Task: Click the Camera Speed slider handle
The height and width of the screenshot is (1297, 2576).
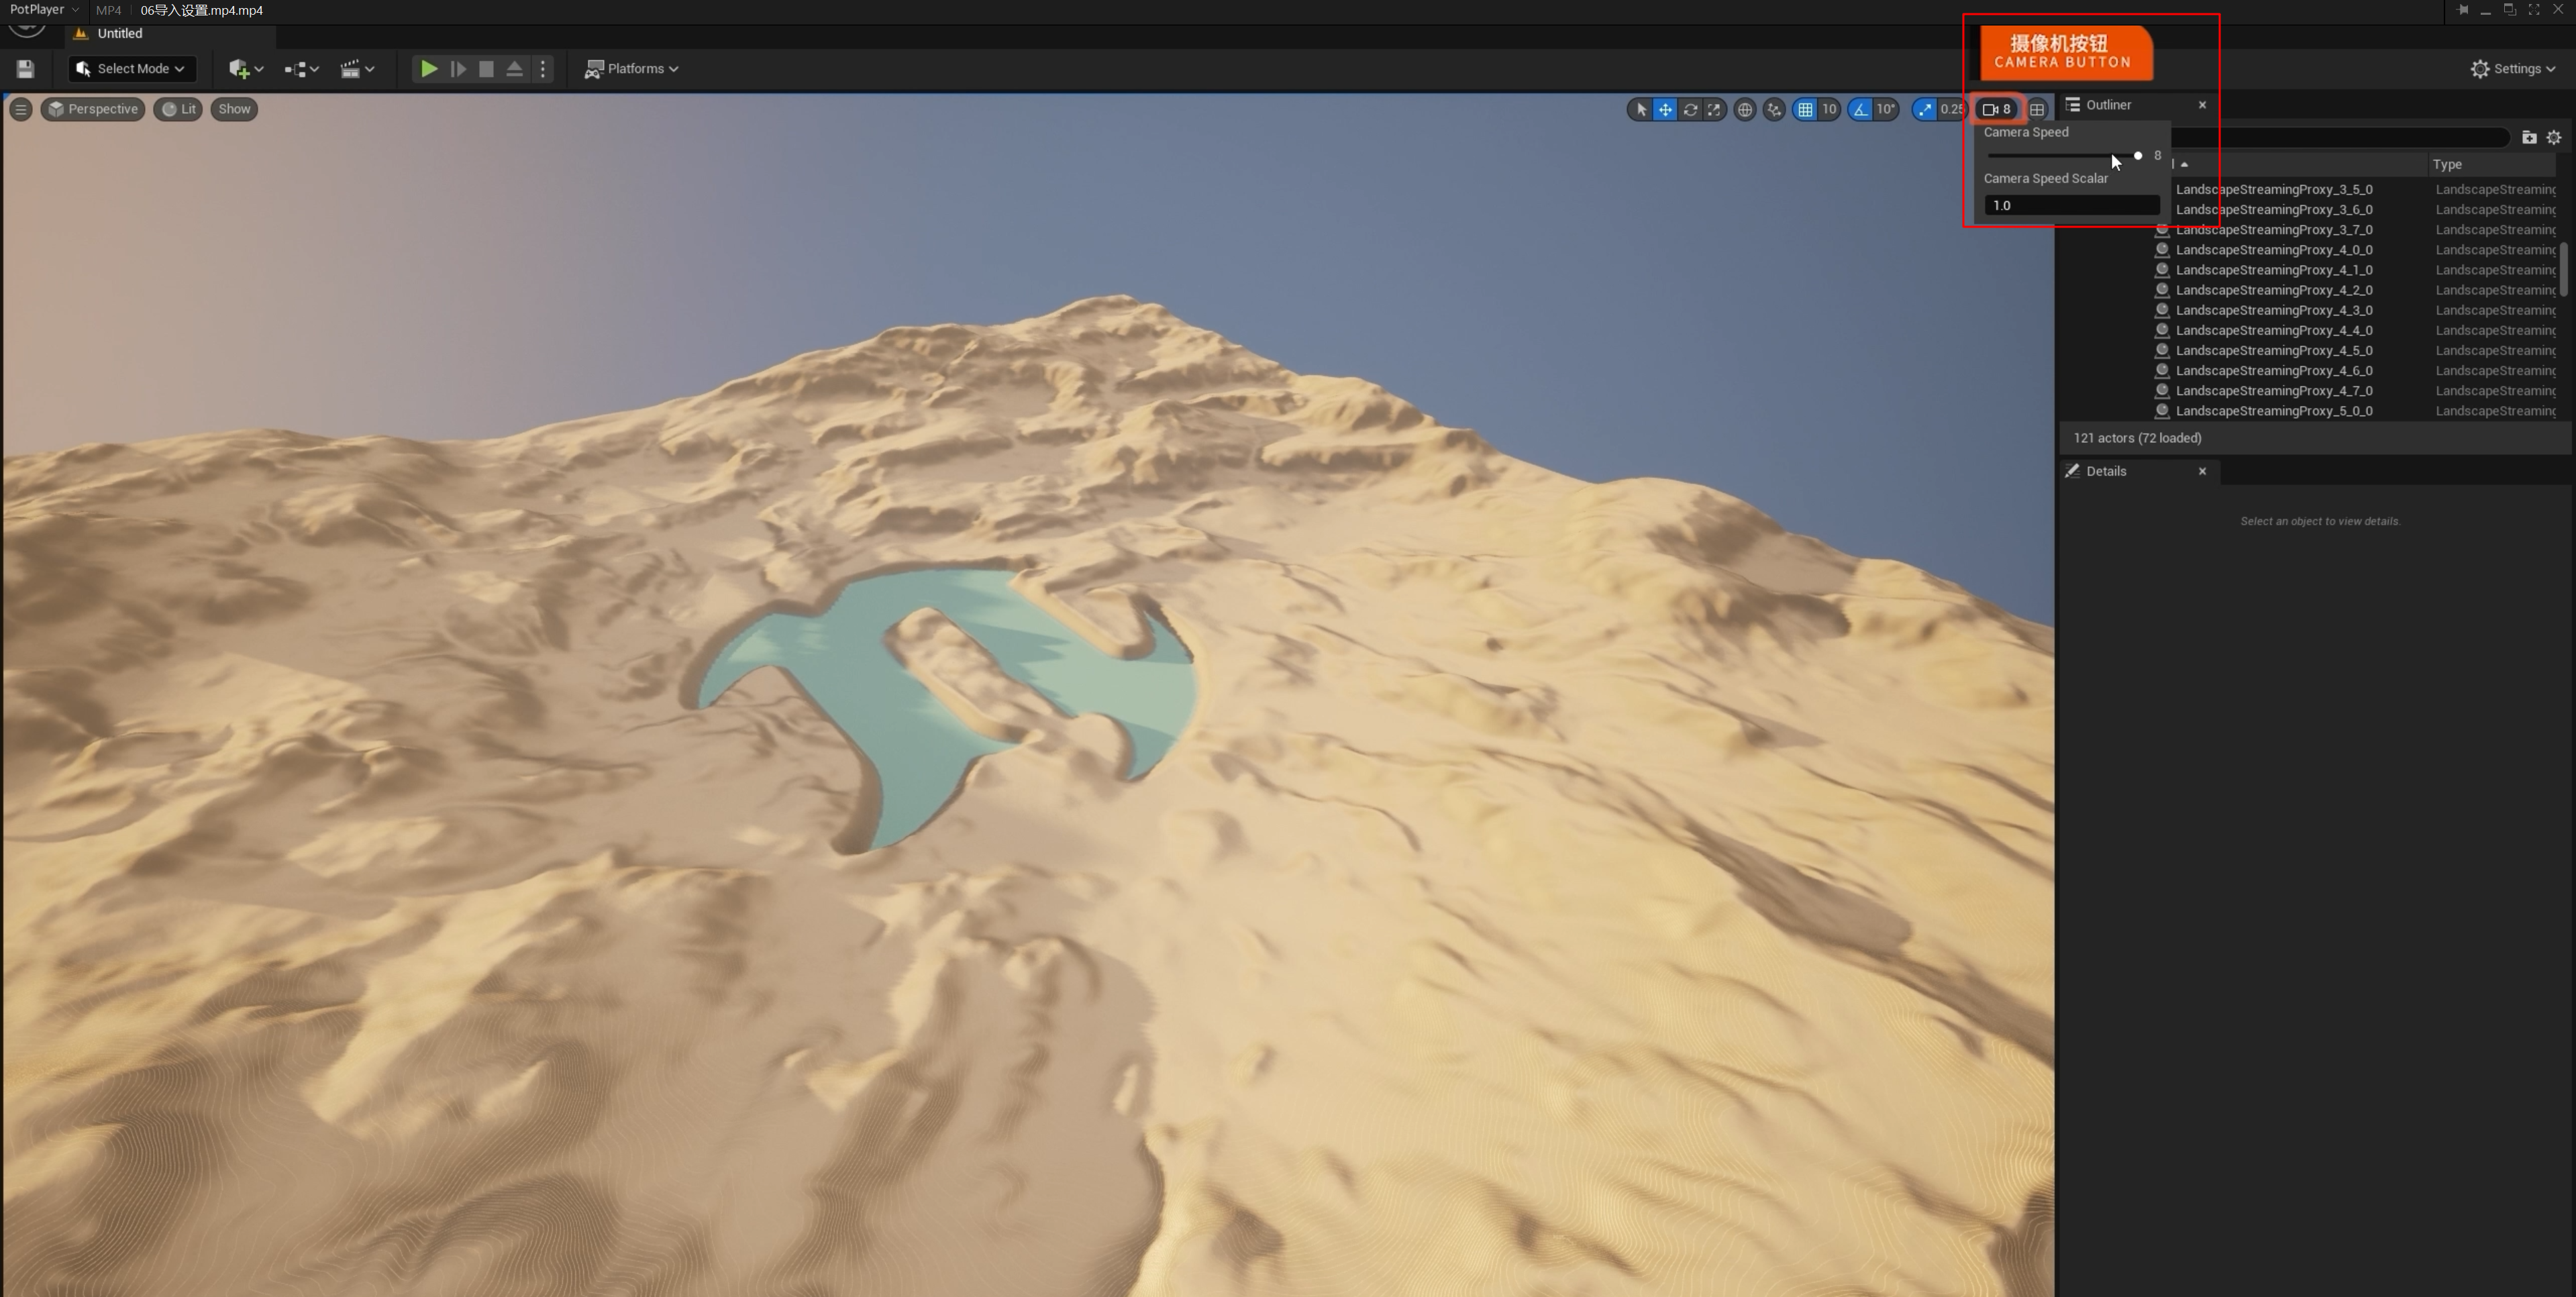Action: click(2138, 156)
